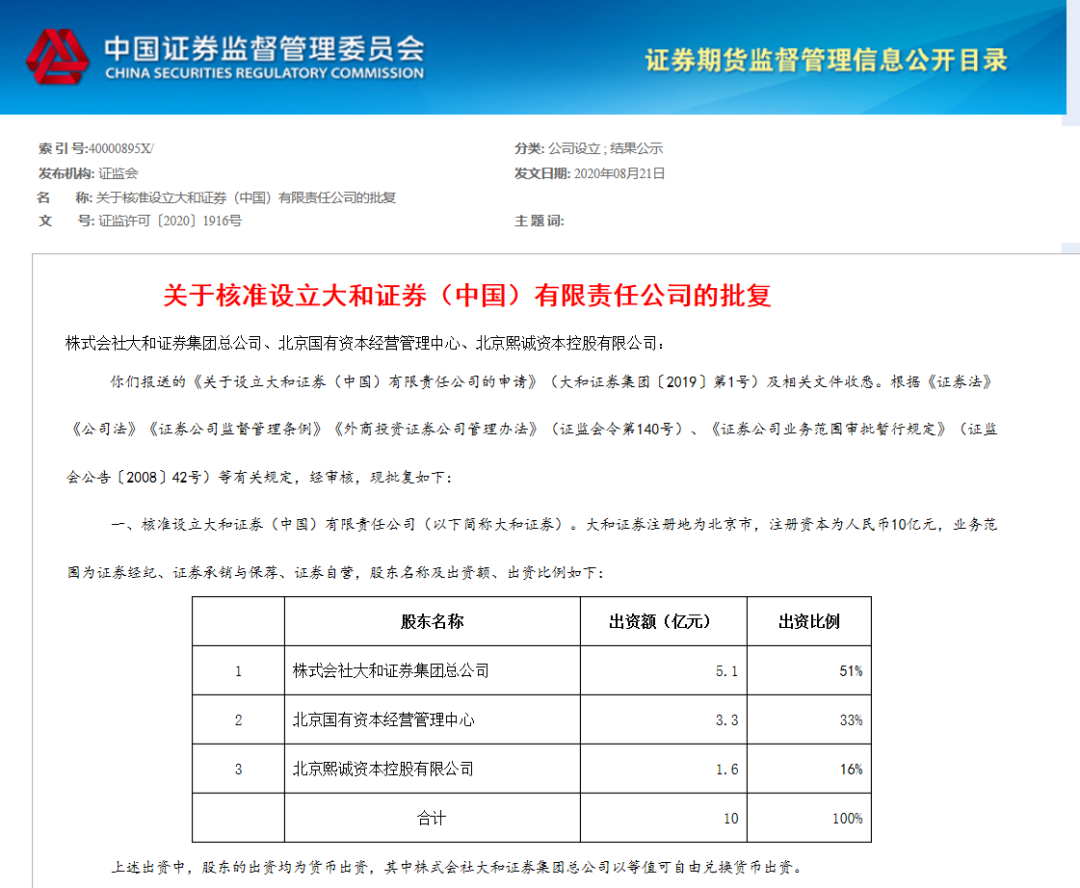
Task: Click the line 会公告〔2008〕42号 等有关规定
Action: 259,477
